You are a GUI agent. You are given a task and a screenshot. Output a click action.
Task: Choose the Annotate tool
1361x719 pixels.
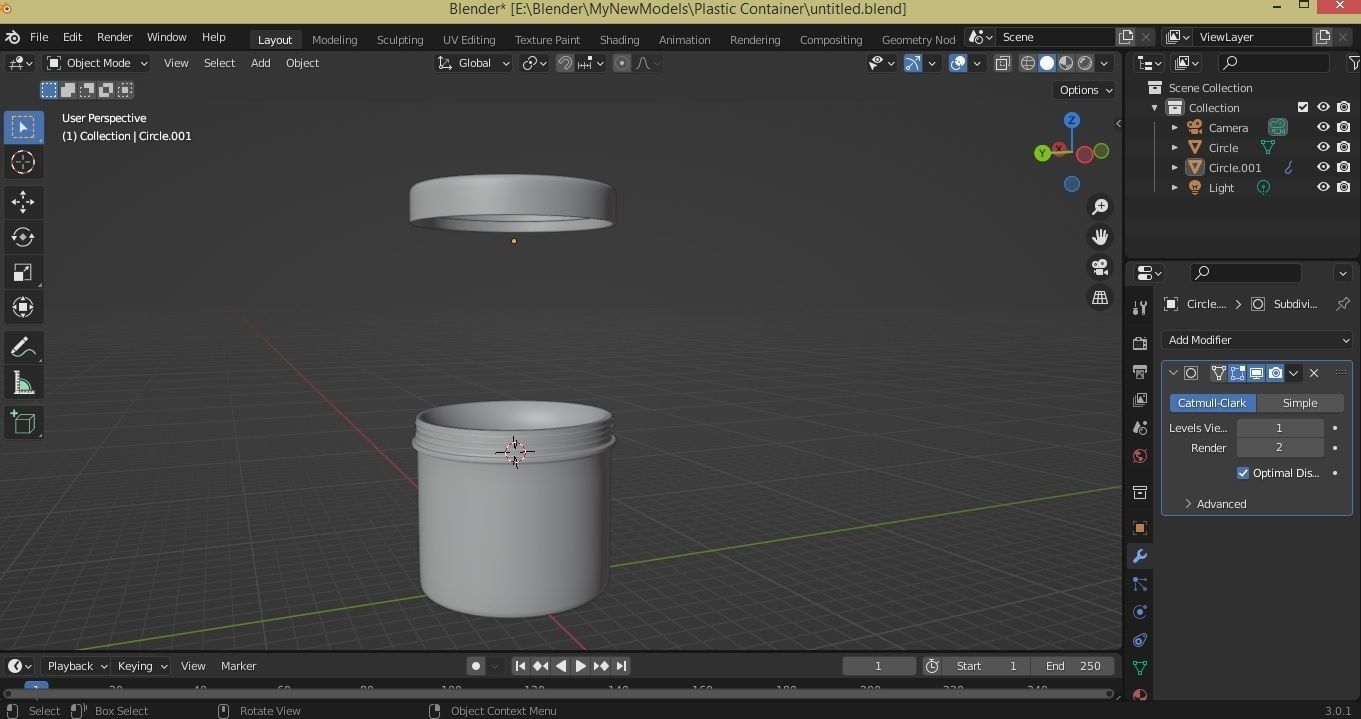pyautogui.click(x=23, y=348)
